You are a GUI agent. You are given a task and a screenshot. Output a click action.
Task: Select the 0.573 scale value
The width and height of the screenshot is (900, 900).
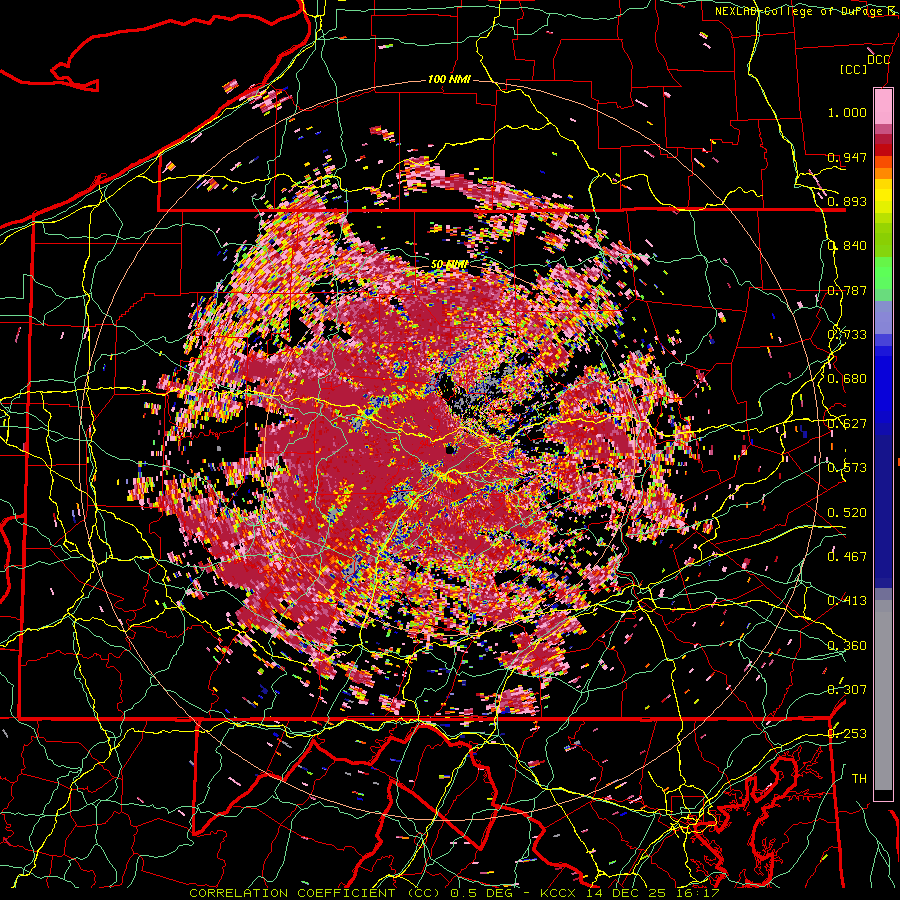coord(847,468)
